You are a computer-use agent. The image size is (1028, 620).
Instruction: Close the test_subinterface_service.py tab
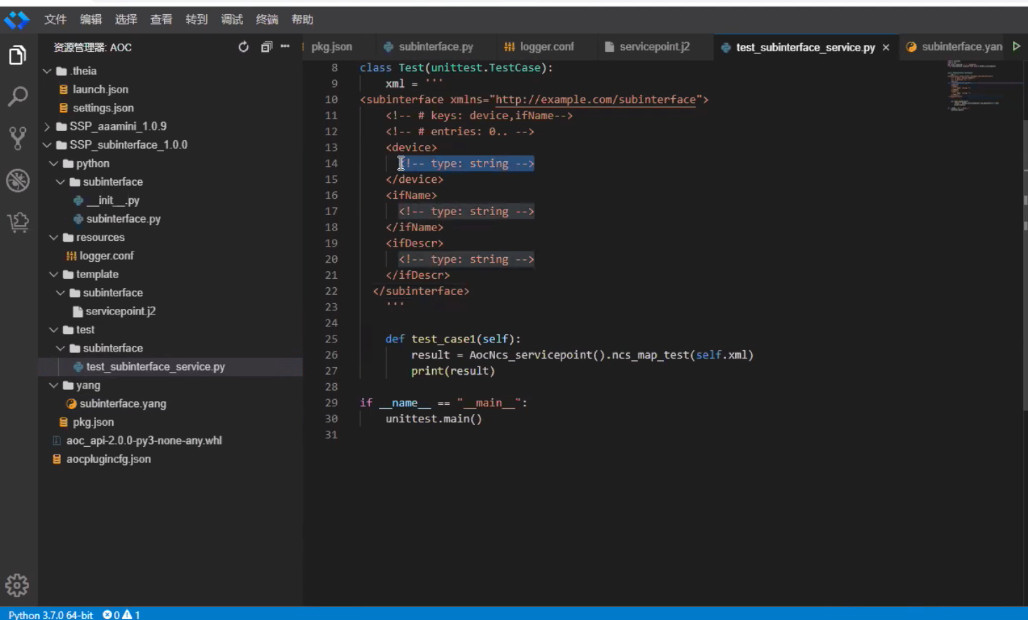(886, 47)
